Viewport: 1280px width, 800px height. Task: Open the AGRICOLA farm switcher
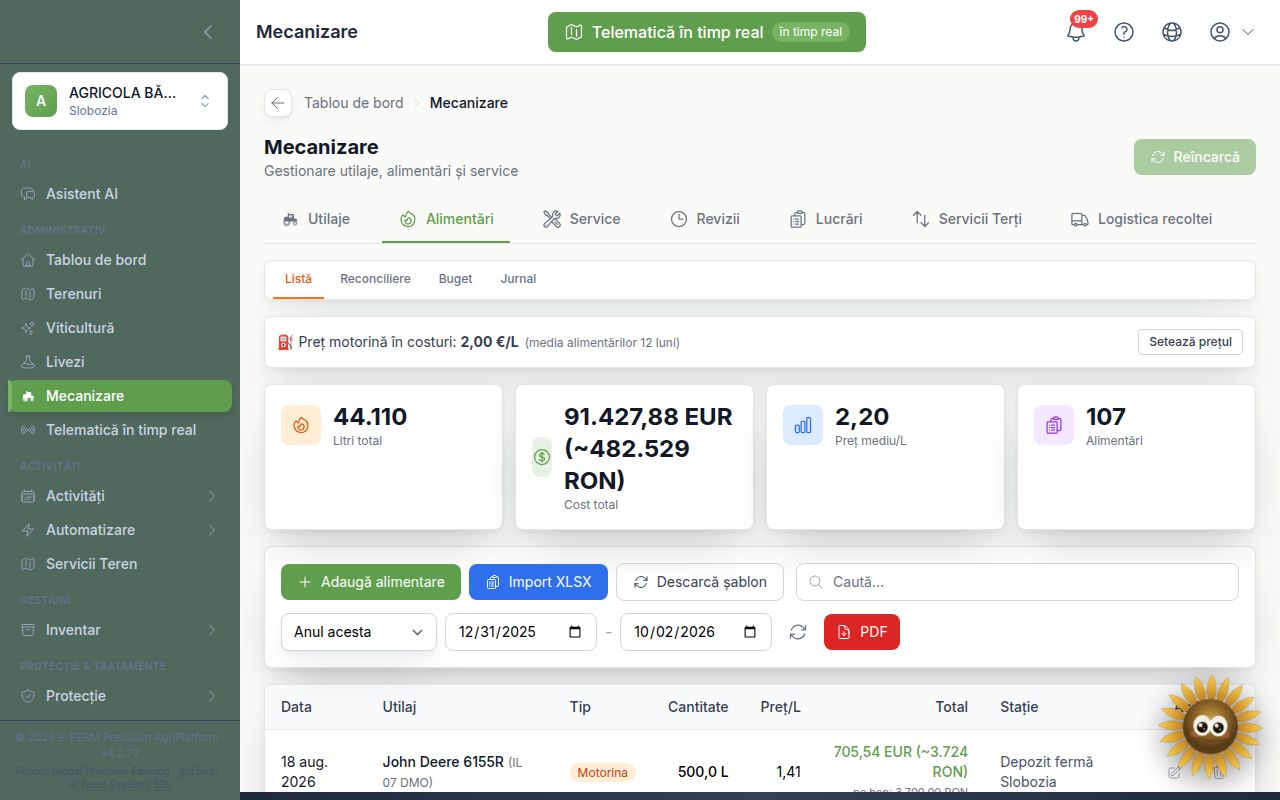click(120, 101)
